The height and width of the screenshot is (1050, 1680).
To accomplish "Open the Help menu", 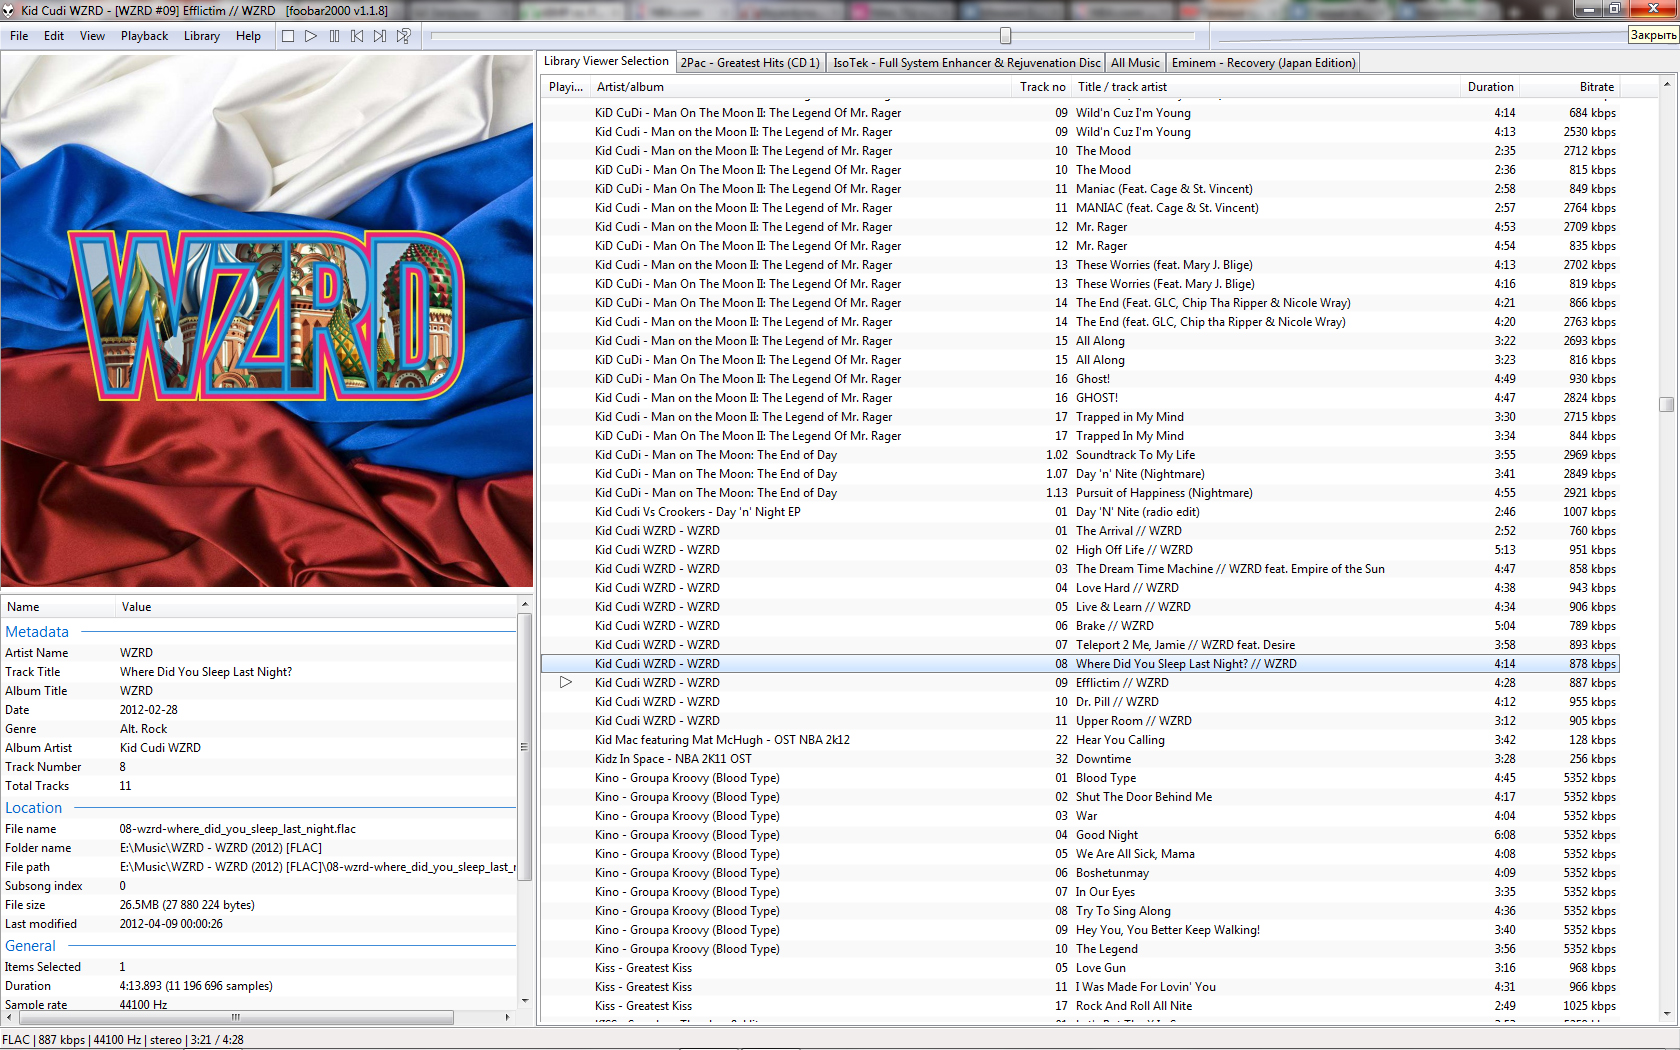I will tap(248, 36).
